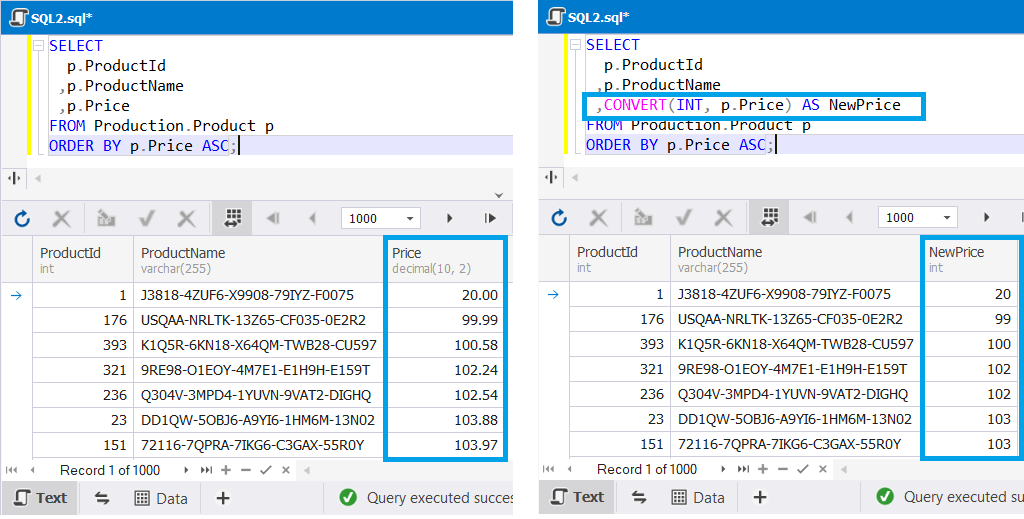Click the X icon beside refresh, Price grid

[61, 219]
